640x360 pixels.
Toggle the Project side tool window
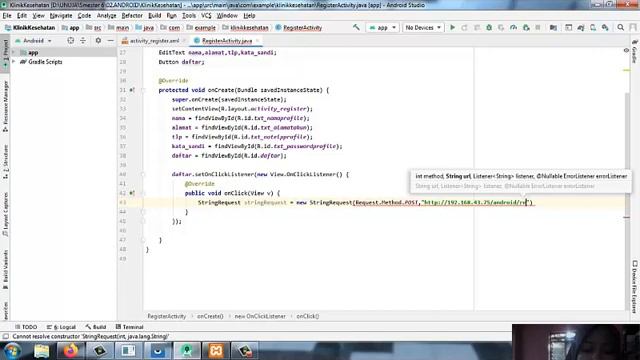(5, 53)
